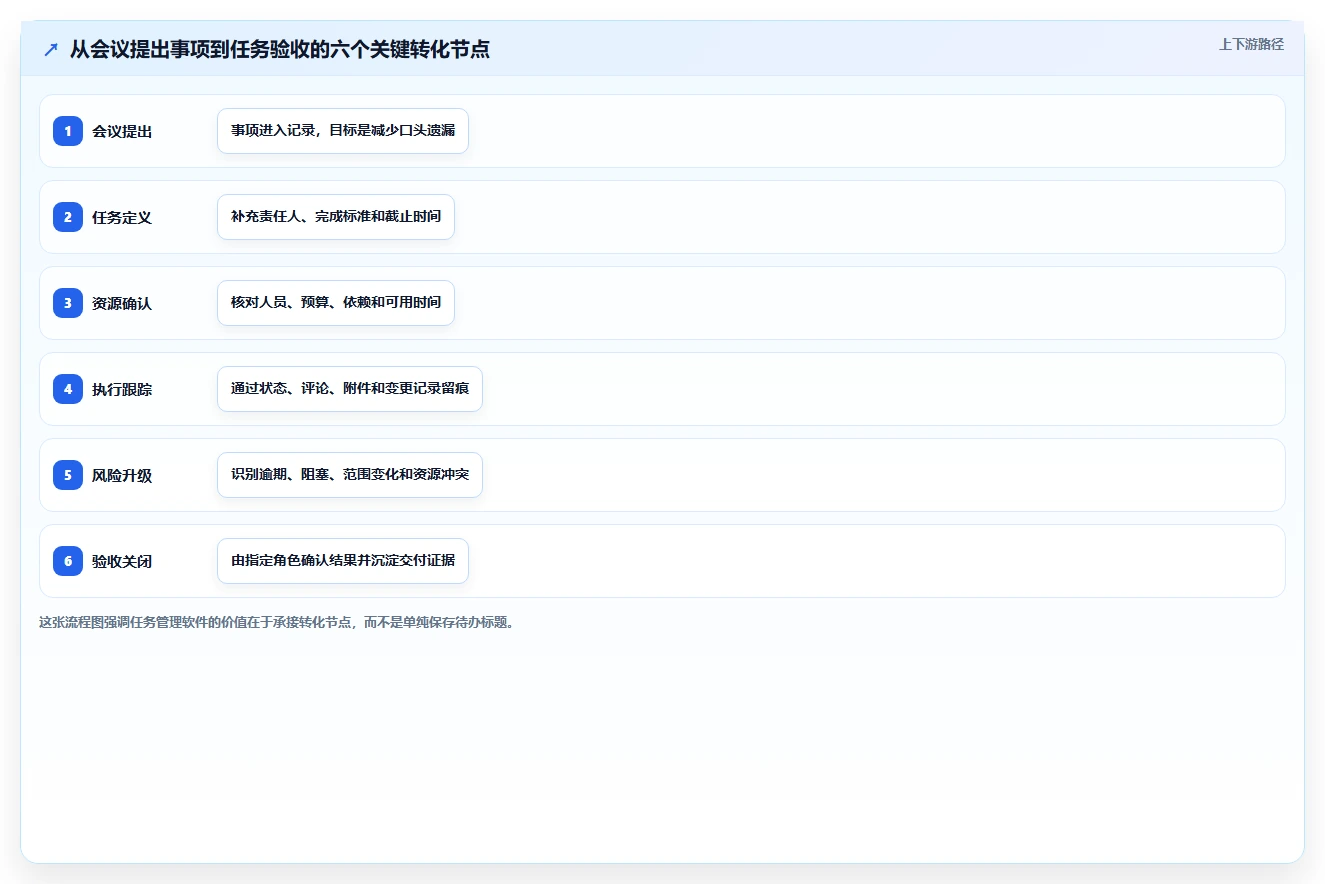
Task: Click step number badge 5
Action: (68, 475)
